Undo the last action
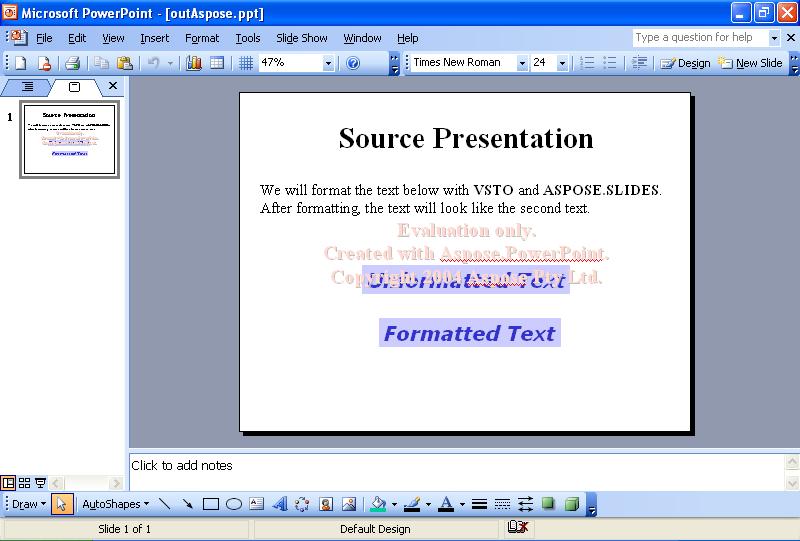This screenshot has width=800, height=541. click(154, 63)
